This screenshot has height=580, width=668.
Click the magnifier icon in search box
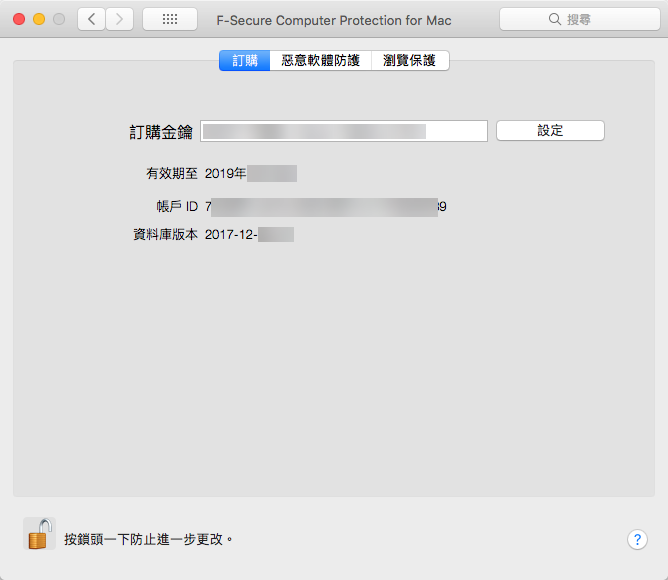click(x=554, y=20)
